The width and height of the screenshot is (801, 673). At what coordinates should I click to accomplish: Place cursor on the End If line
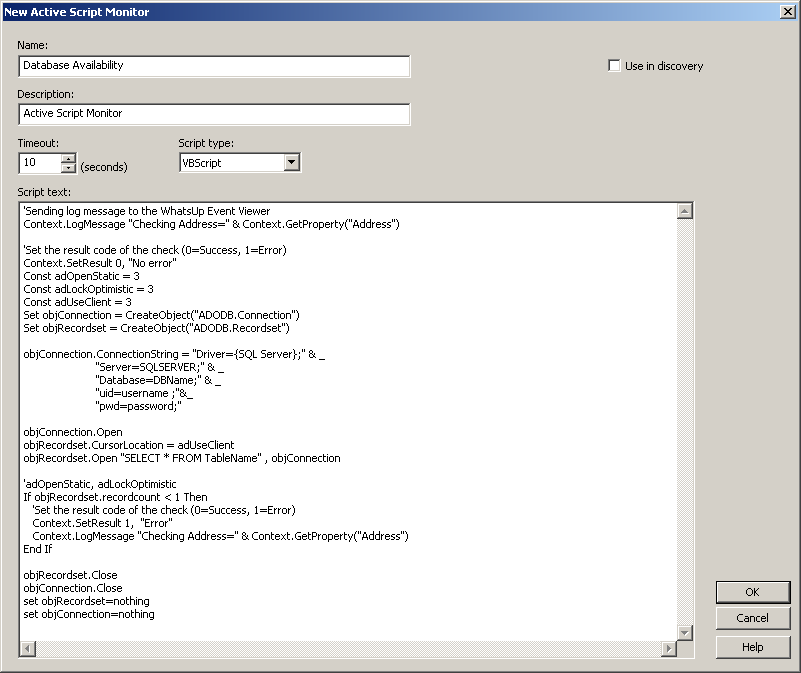[38, 549]
